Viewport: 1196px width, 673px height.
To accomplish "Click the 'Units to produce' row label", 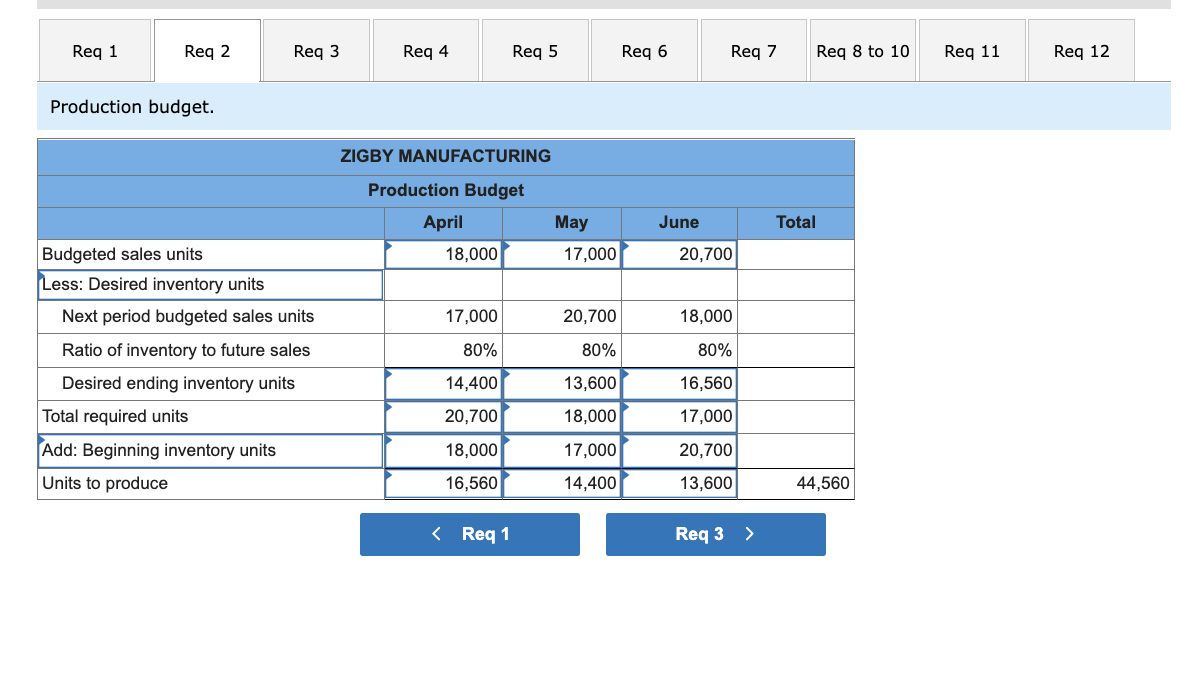I will [105, 483].
